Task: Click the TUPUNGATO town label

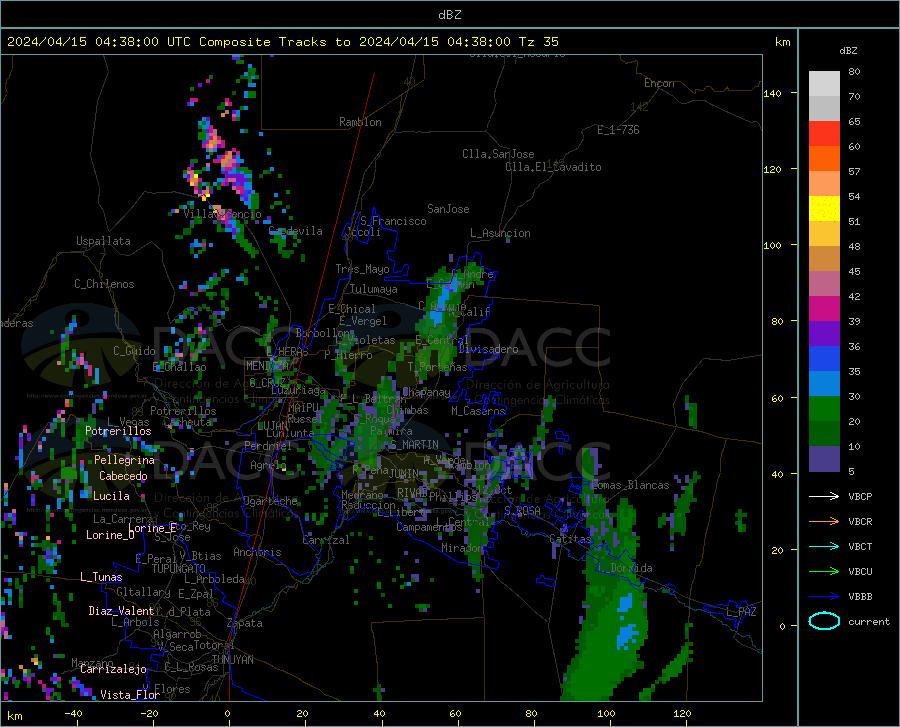Action: click(179, 569)
